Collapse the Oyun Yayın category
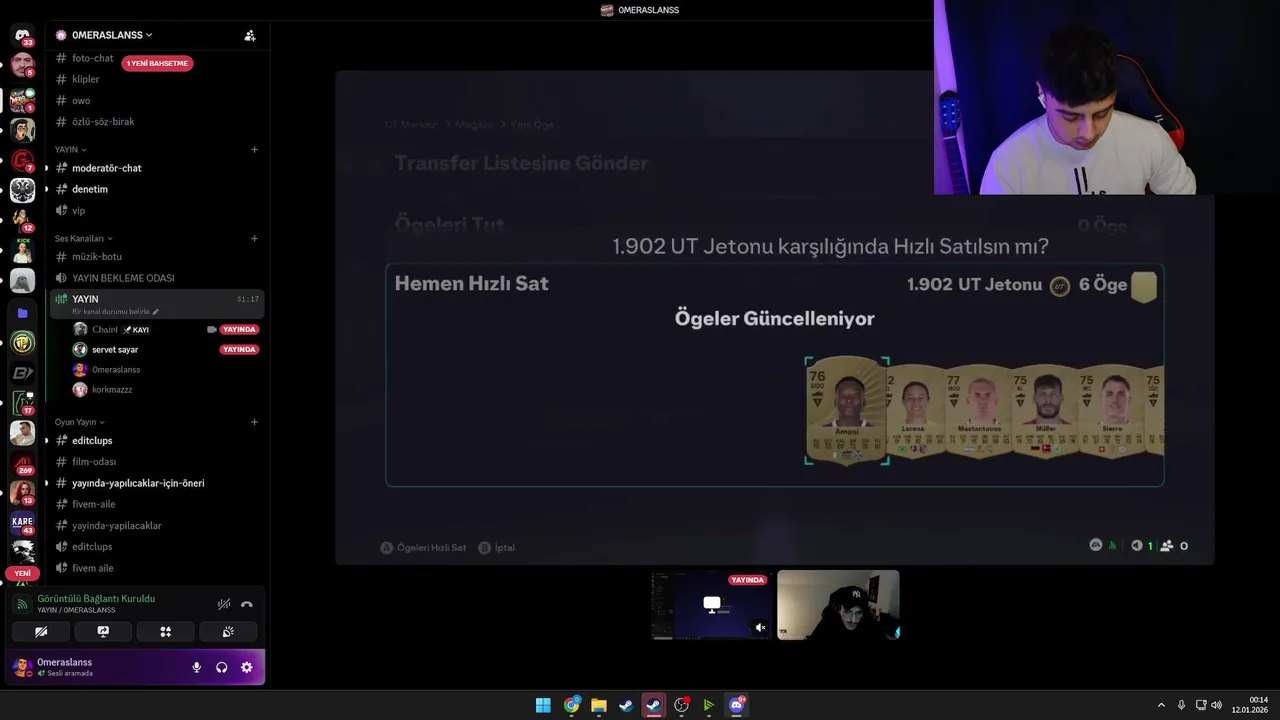 coord(79,422)
